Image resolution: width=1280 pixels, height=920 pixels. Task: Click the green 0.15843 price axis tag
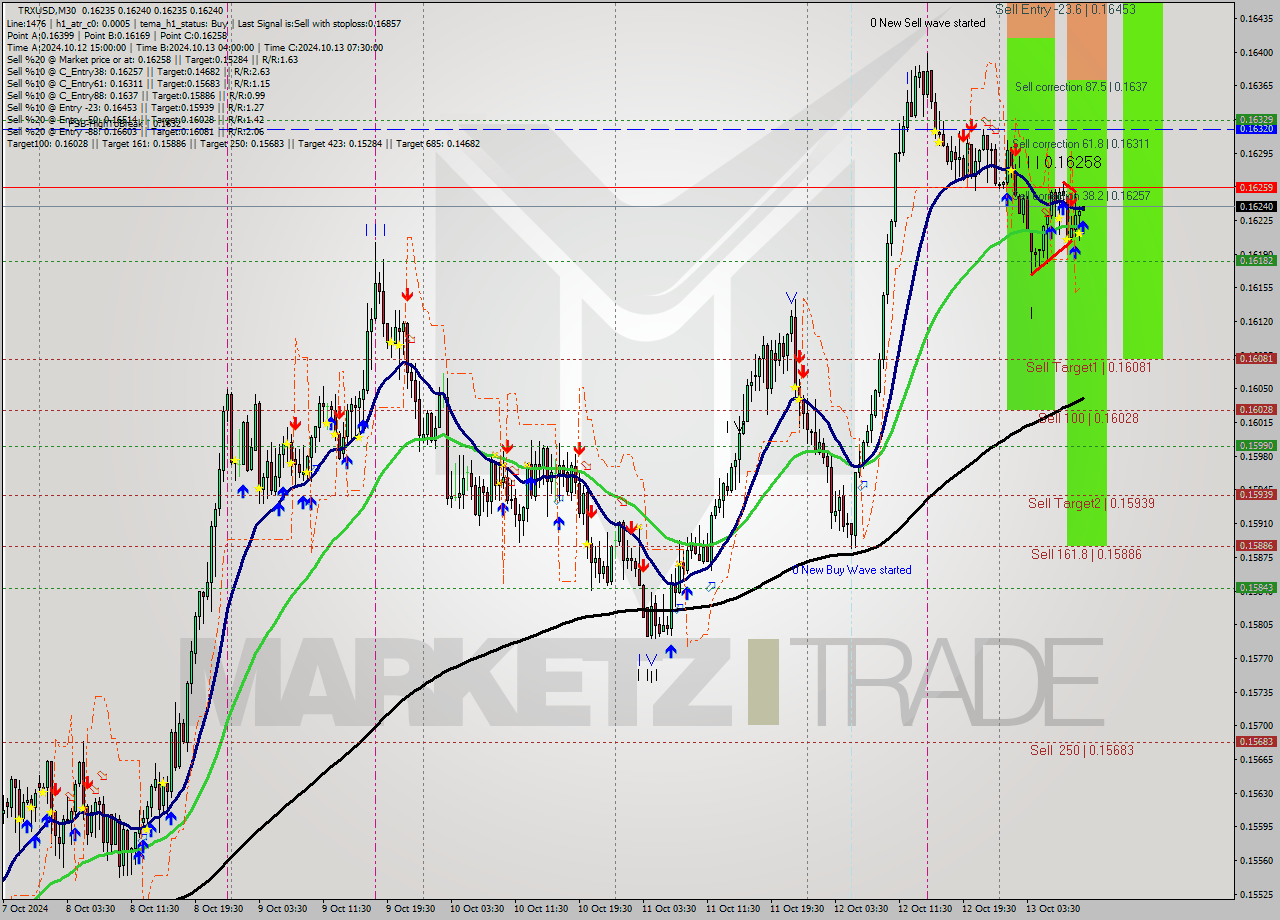[1255, 587]
